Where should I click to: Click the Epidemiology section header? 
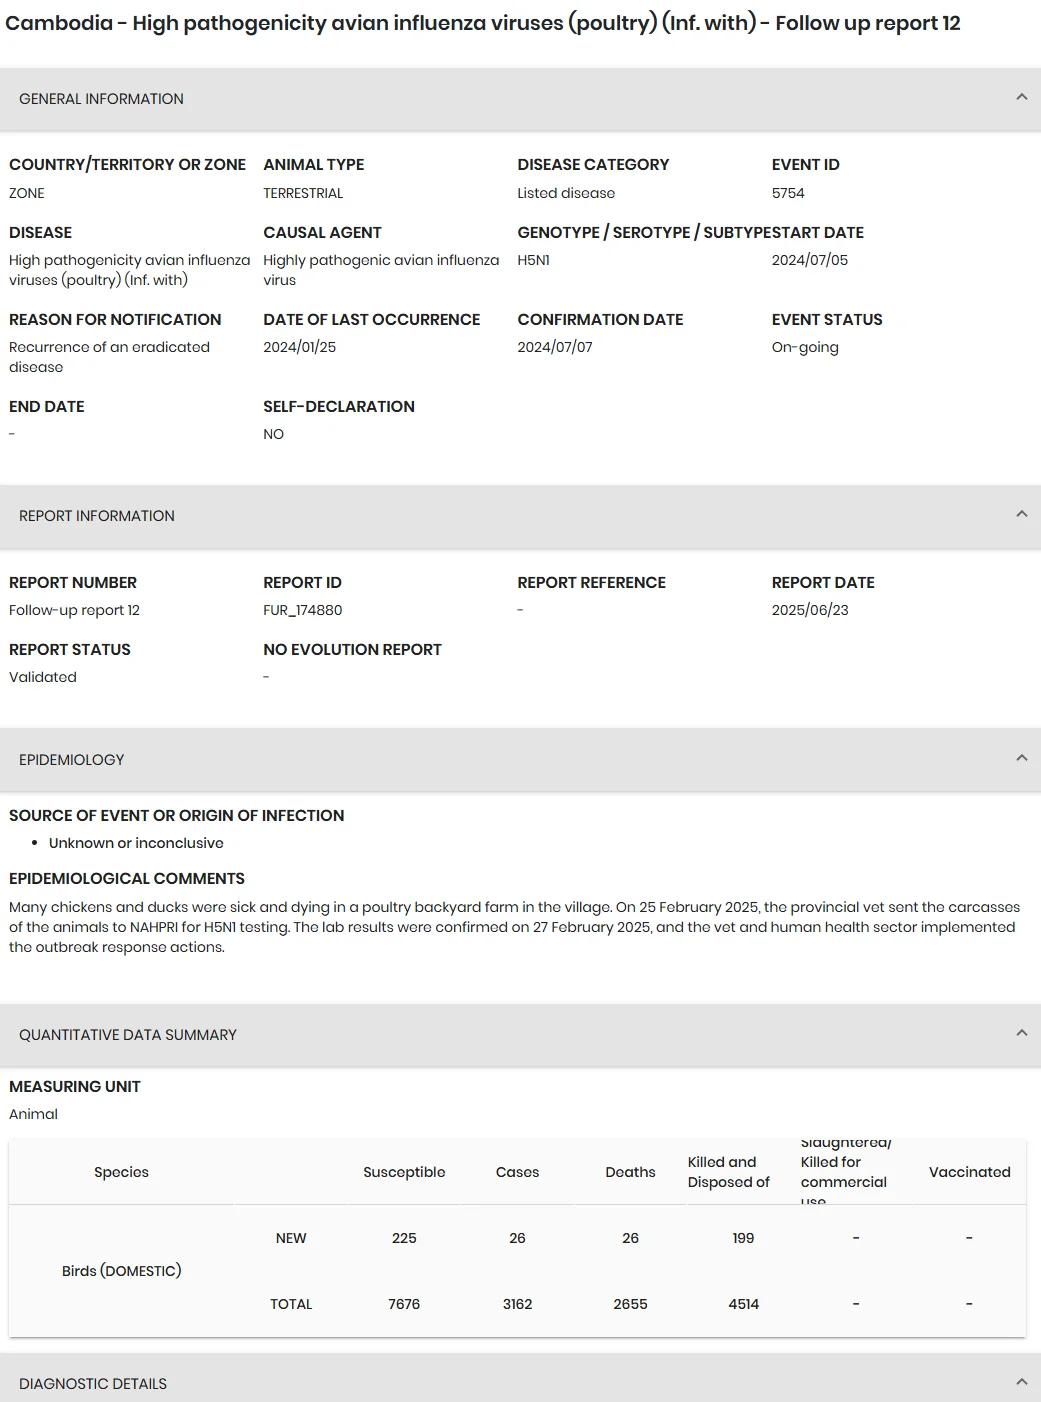pyautogui.click(x=520, y=760)
